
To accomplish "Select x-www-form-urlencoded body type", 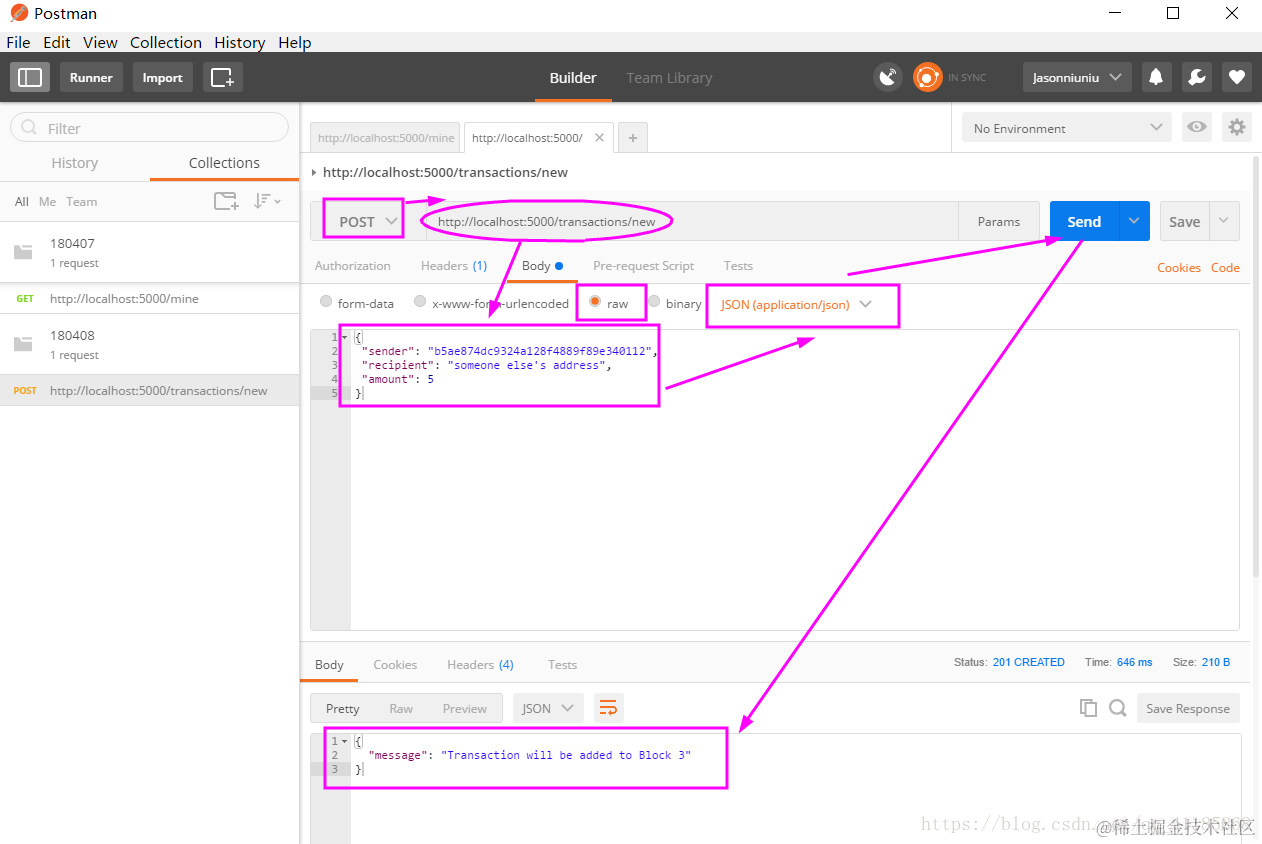I will (x=420, y=302).
